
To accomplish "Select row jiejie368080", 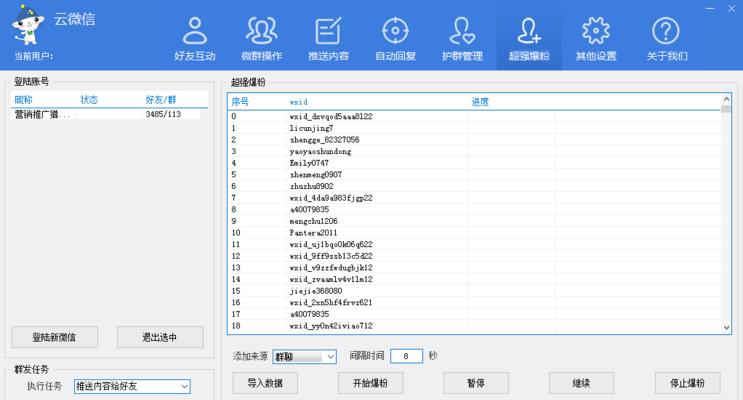I will (x=475, y=291).
